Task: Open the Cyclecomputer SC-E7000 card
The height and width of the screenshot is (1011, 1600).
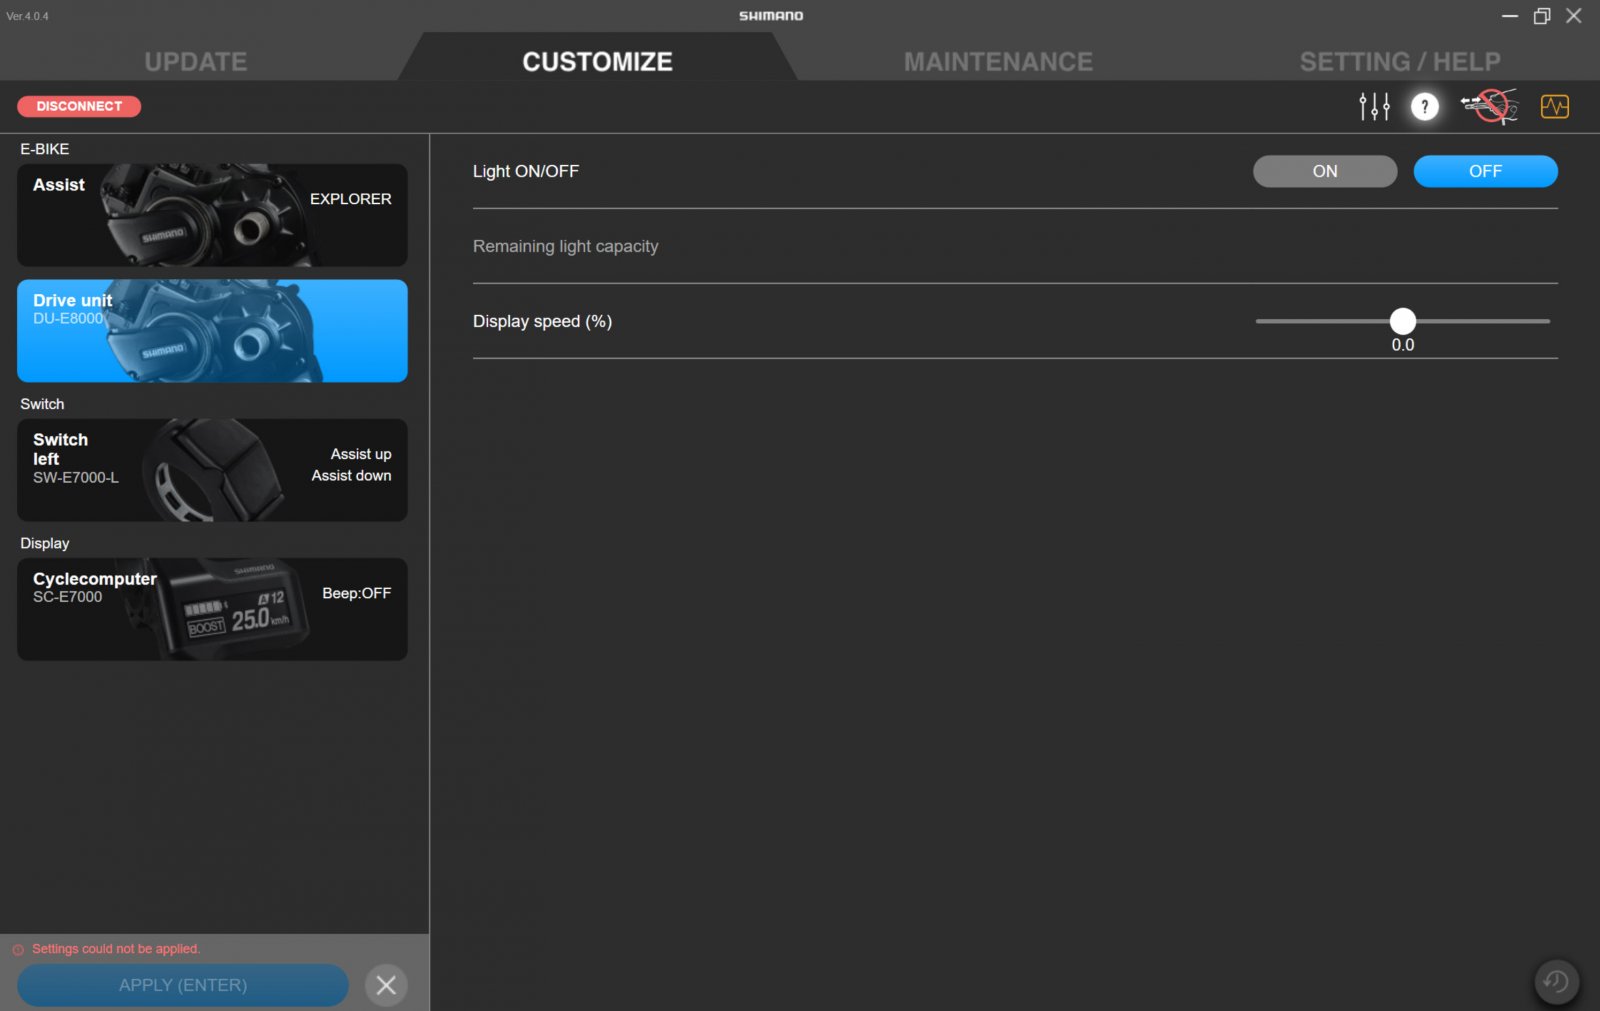Action: pos(212,609)
